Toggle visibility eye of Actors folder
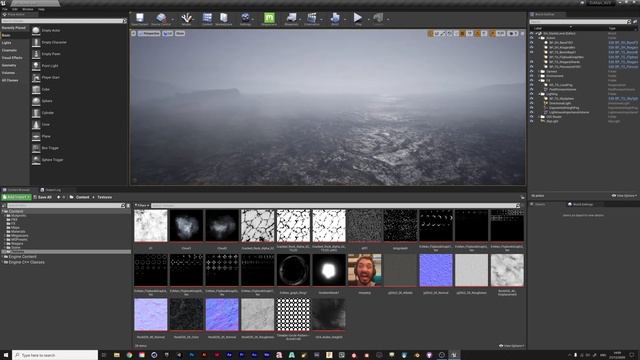Image resolution: width=640 pixels, height=360 pixels. pos(531,38)
